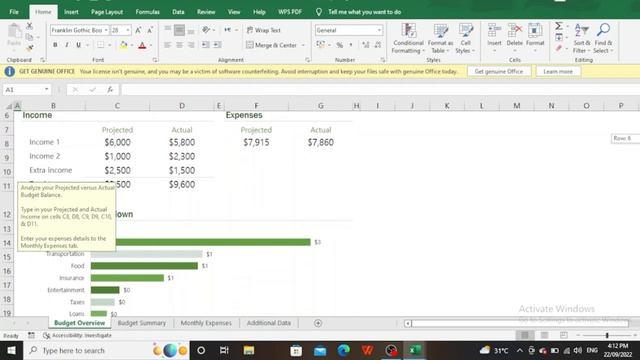The image size is (640, 360).
Task: Apply fill color bucket icon
Action: click(x=123, y=45)
